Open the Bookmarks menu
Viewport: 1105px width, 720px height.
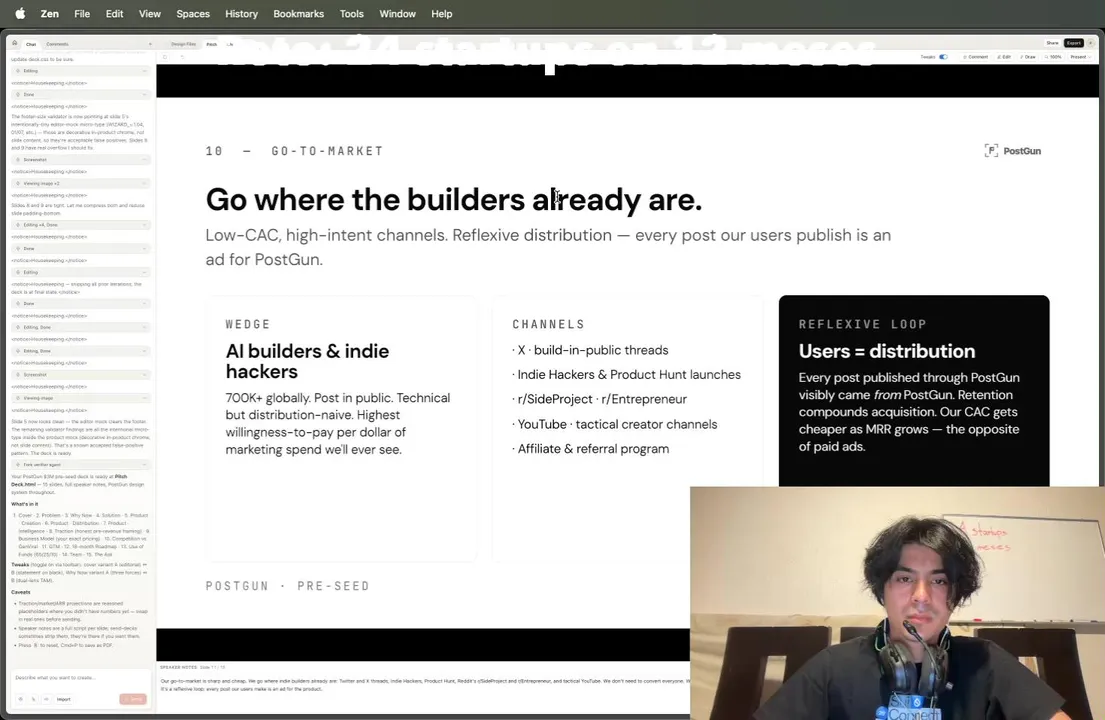point(298,13)
